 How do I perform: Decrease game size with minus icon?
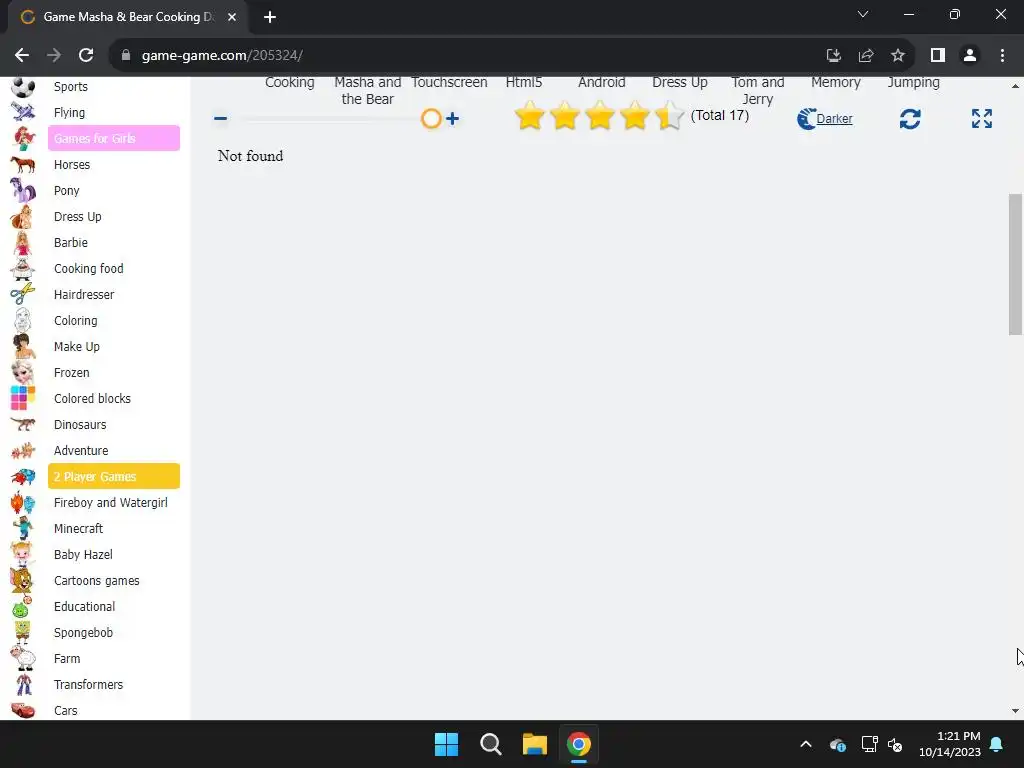coord(221,118)
